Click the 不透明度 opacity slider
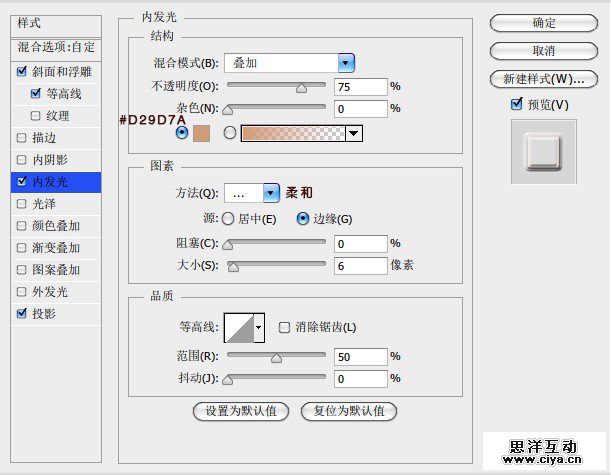The width and height of the screenshot is (611, 475). [x=277, y=86]
